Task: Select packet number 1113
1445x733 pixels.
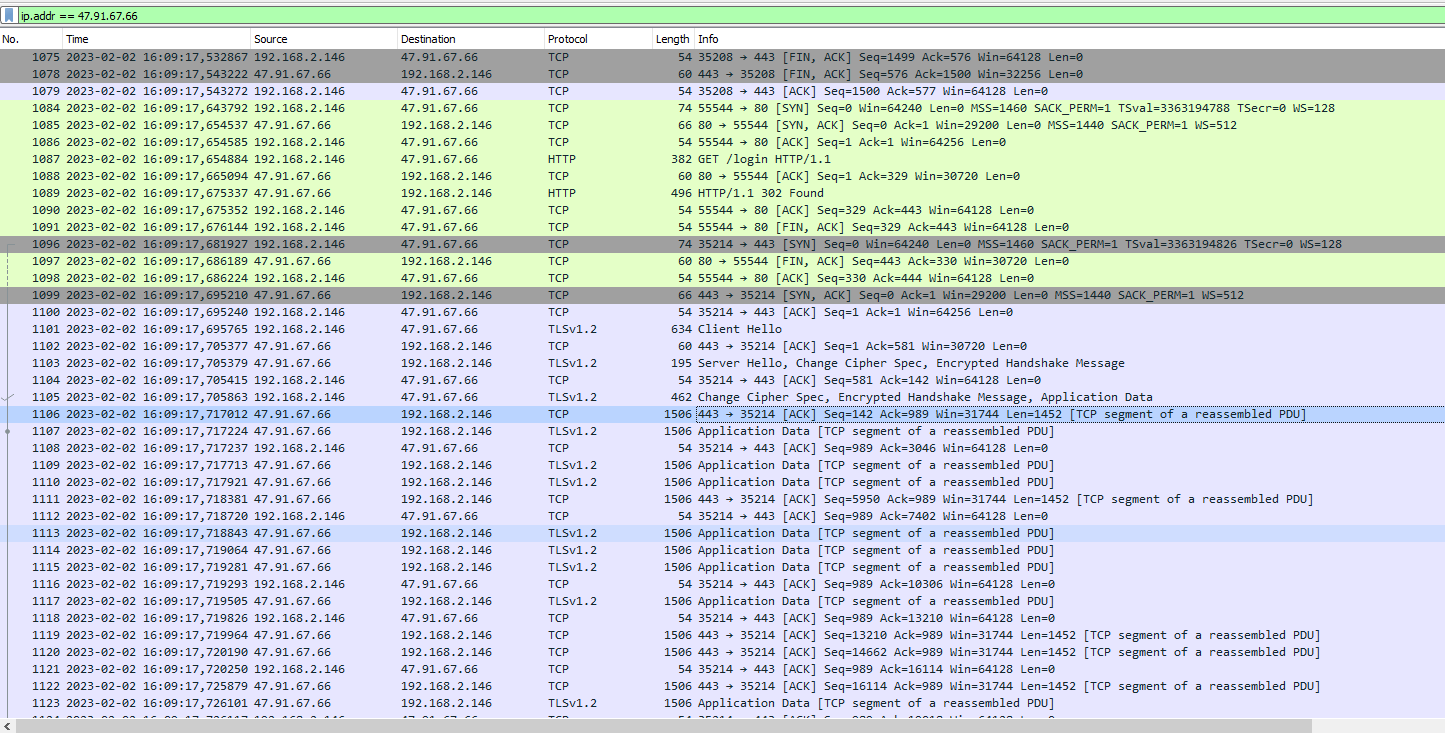Action: (722, 533)
